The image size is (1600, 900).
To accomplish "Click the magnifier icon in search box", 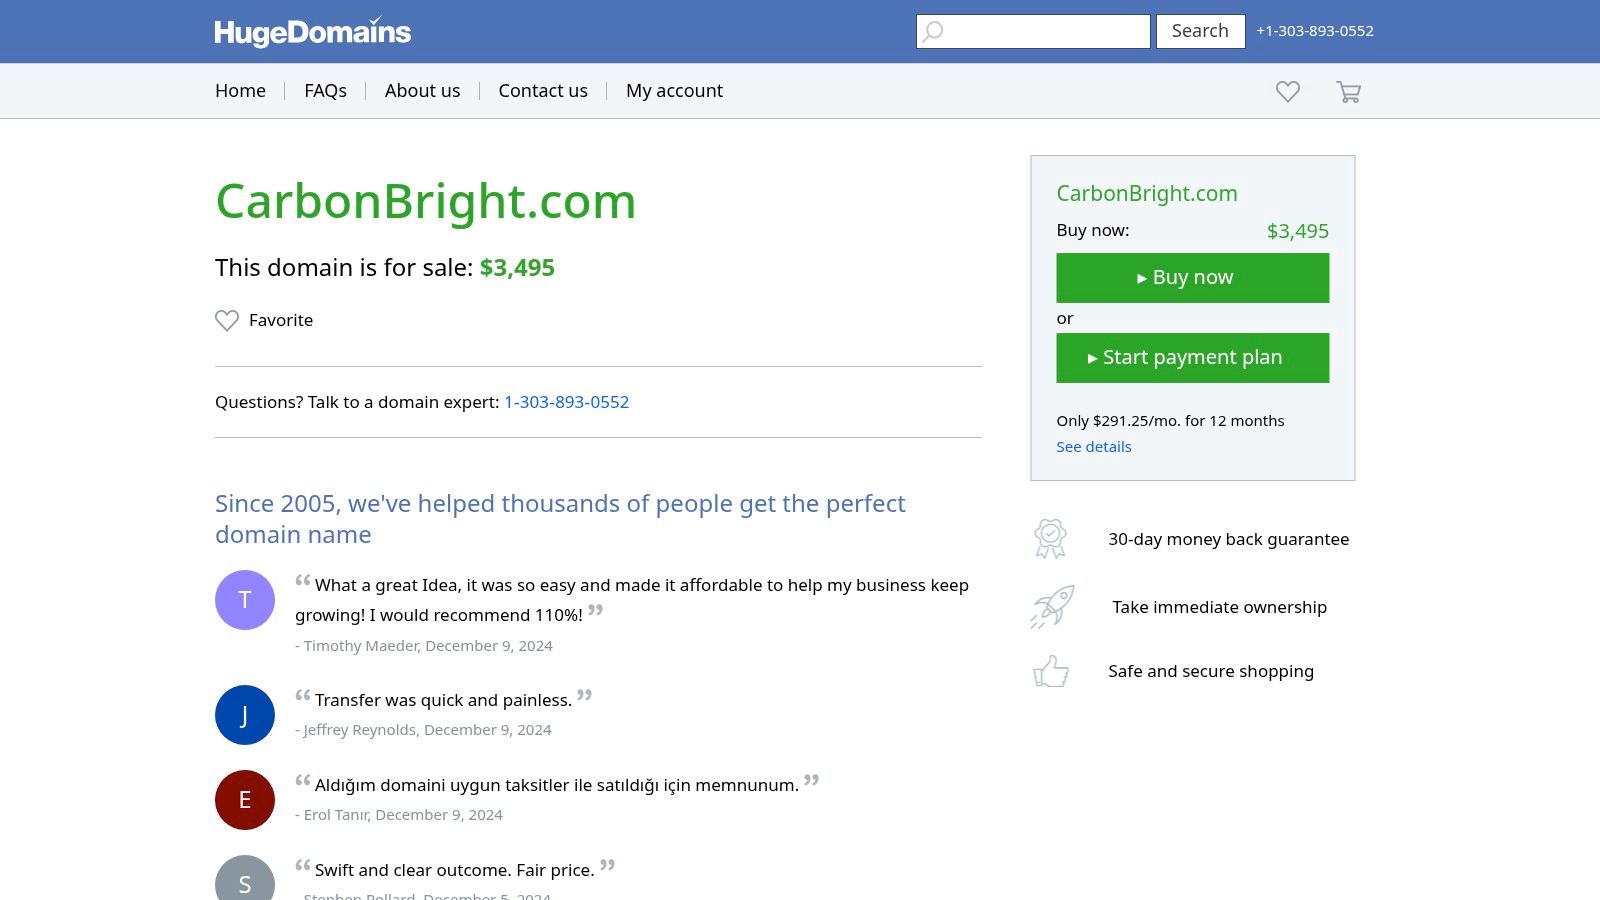I will pyautogui.click(x=933, y=31).
